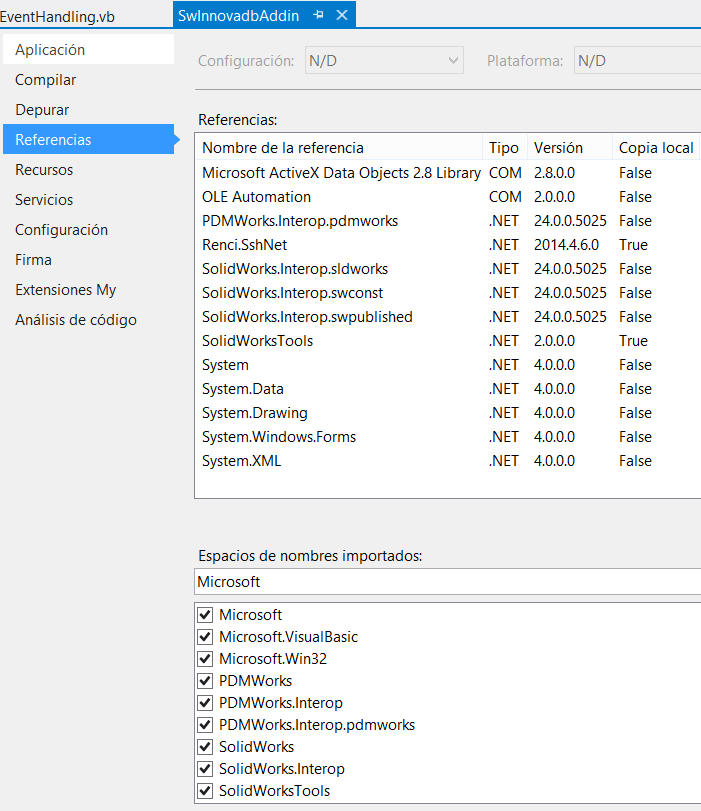This screenshot has height=811, width=701.
Task: Open the Extensiones My page
Action: (88, 290)
